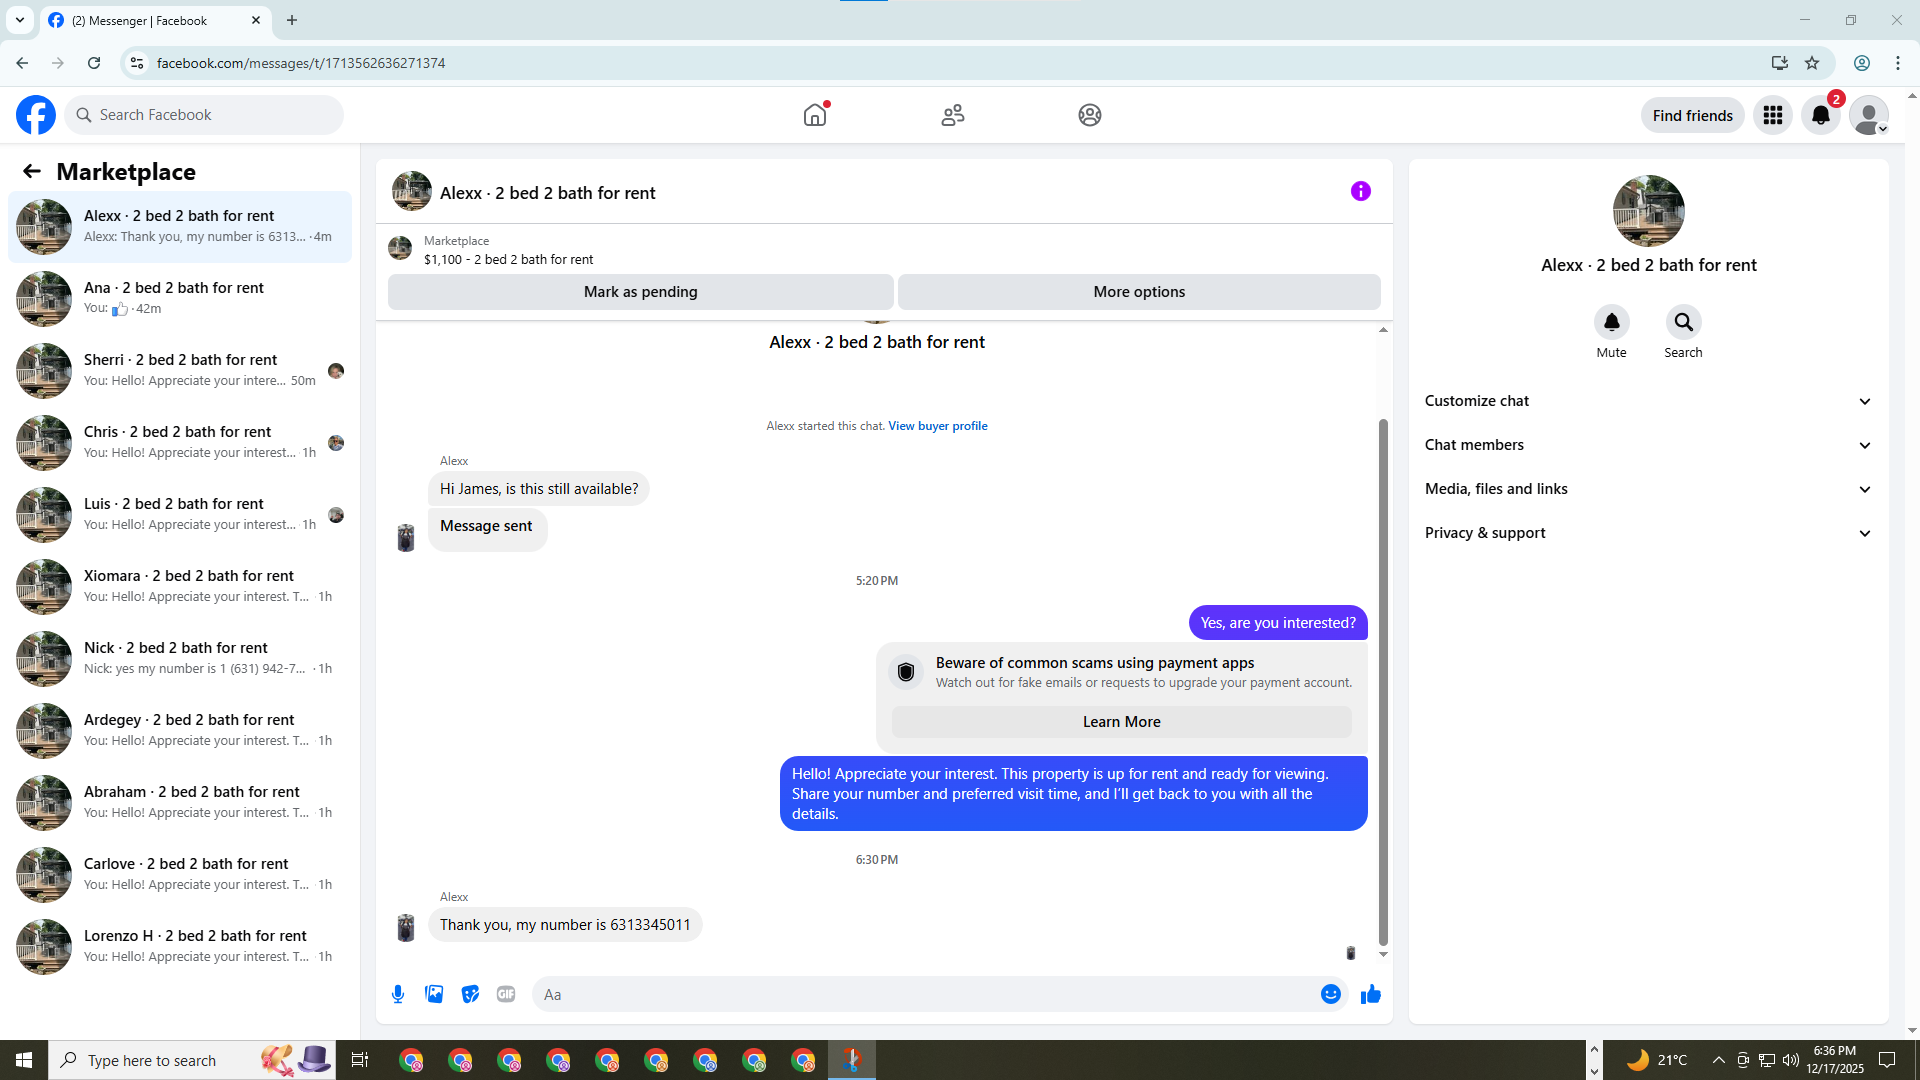Open the Facebook notifications bell

coord(1820,115)
